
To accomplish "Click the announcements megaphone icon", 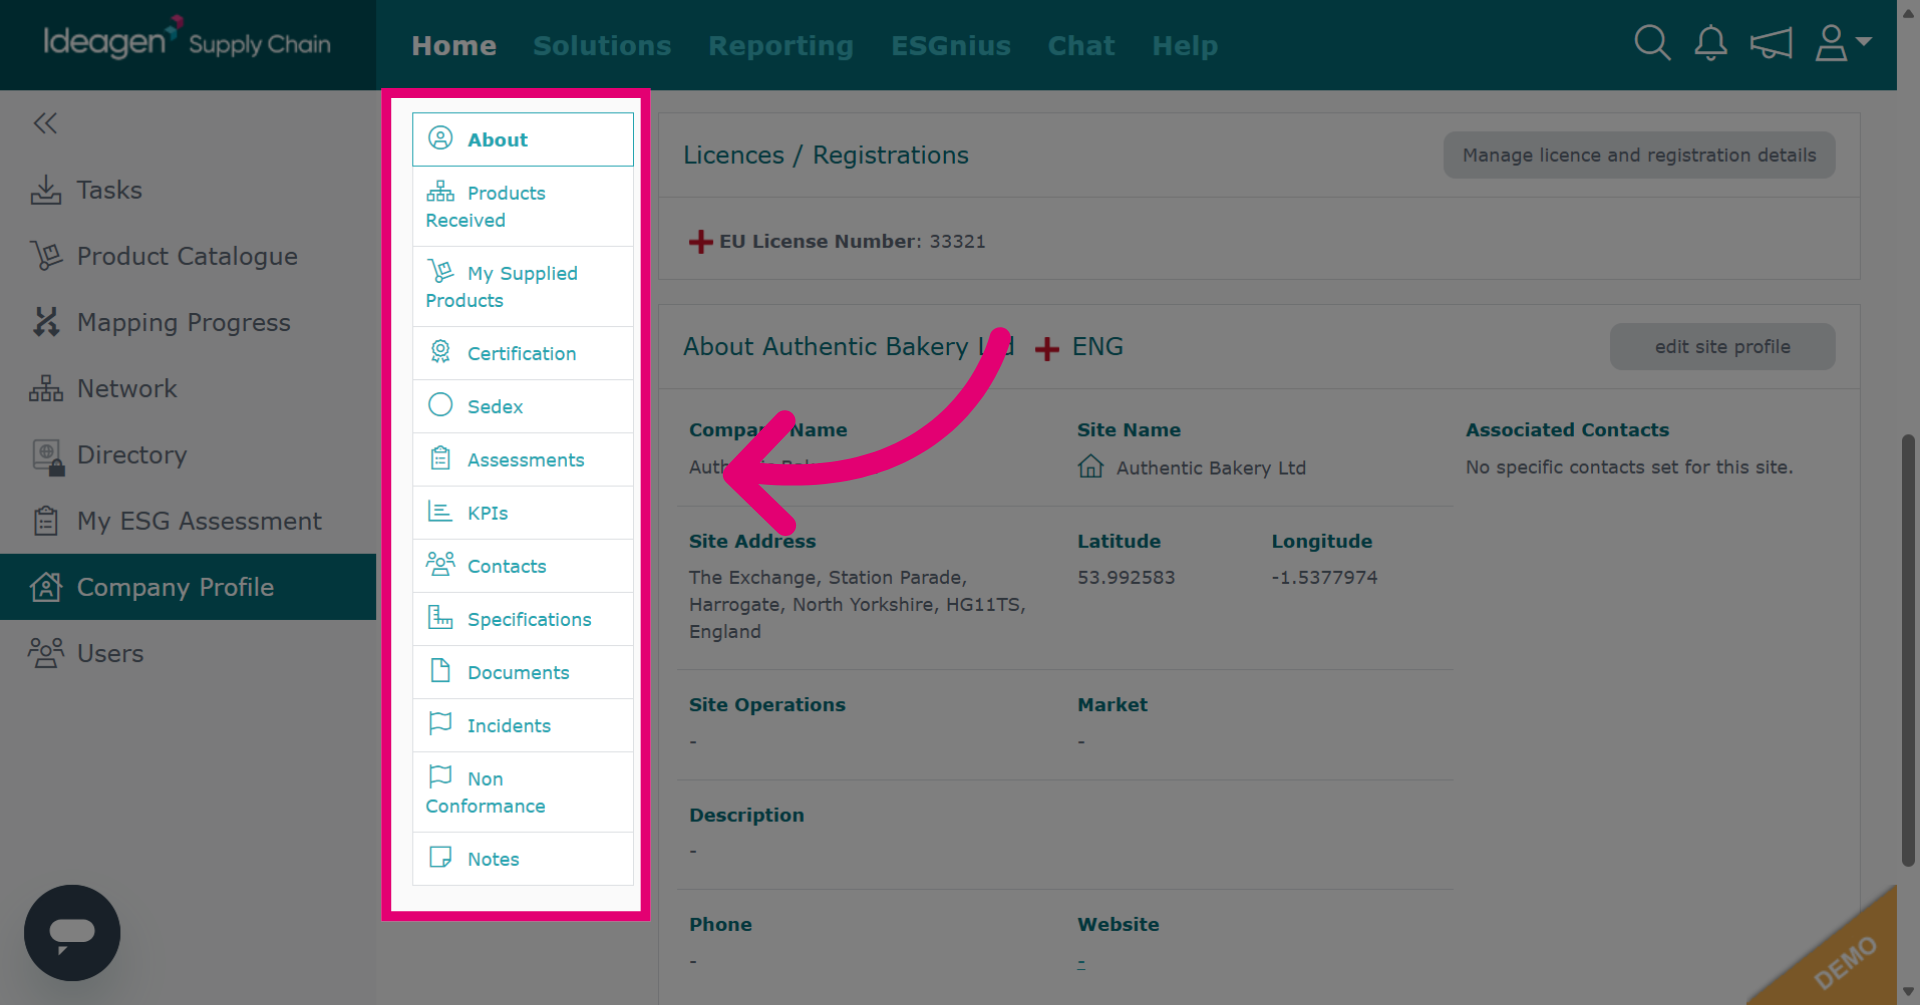I will click(x=1770, y=43).
